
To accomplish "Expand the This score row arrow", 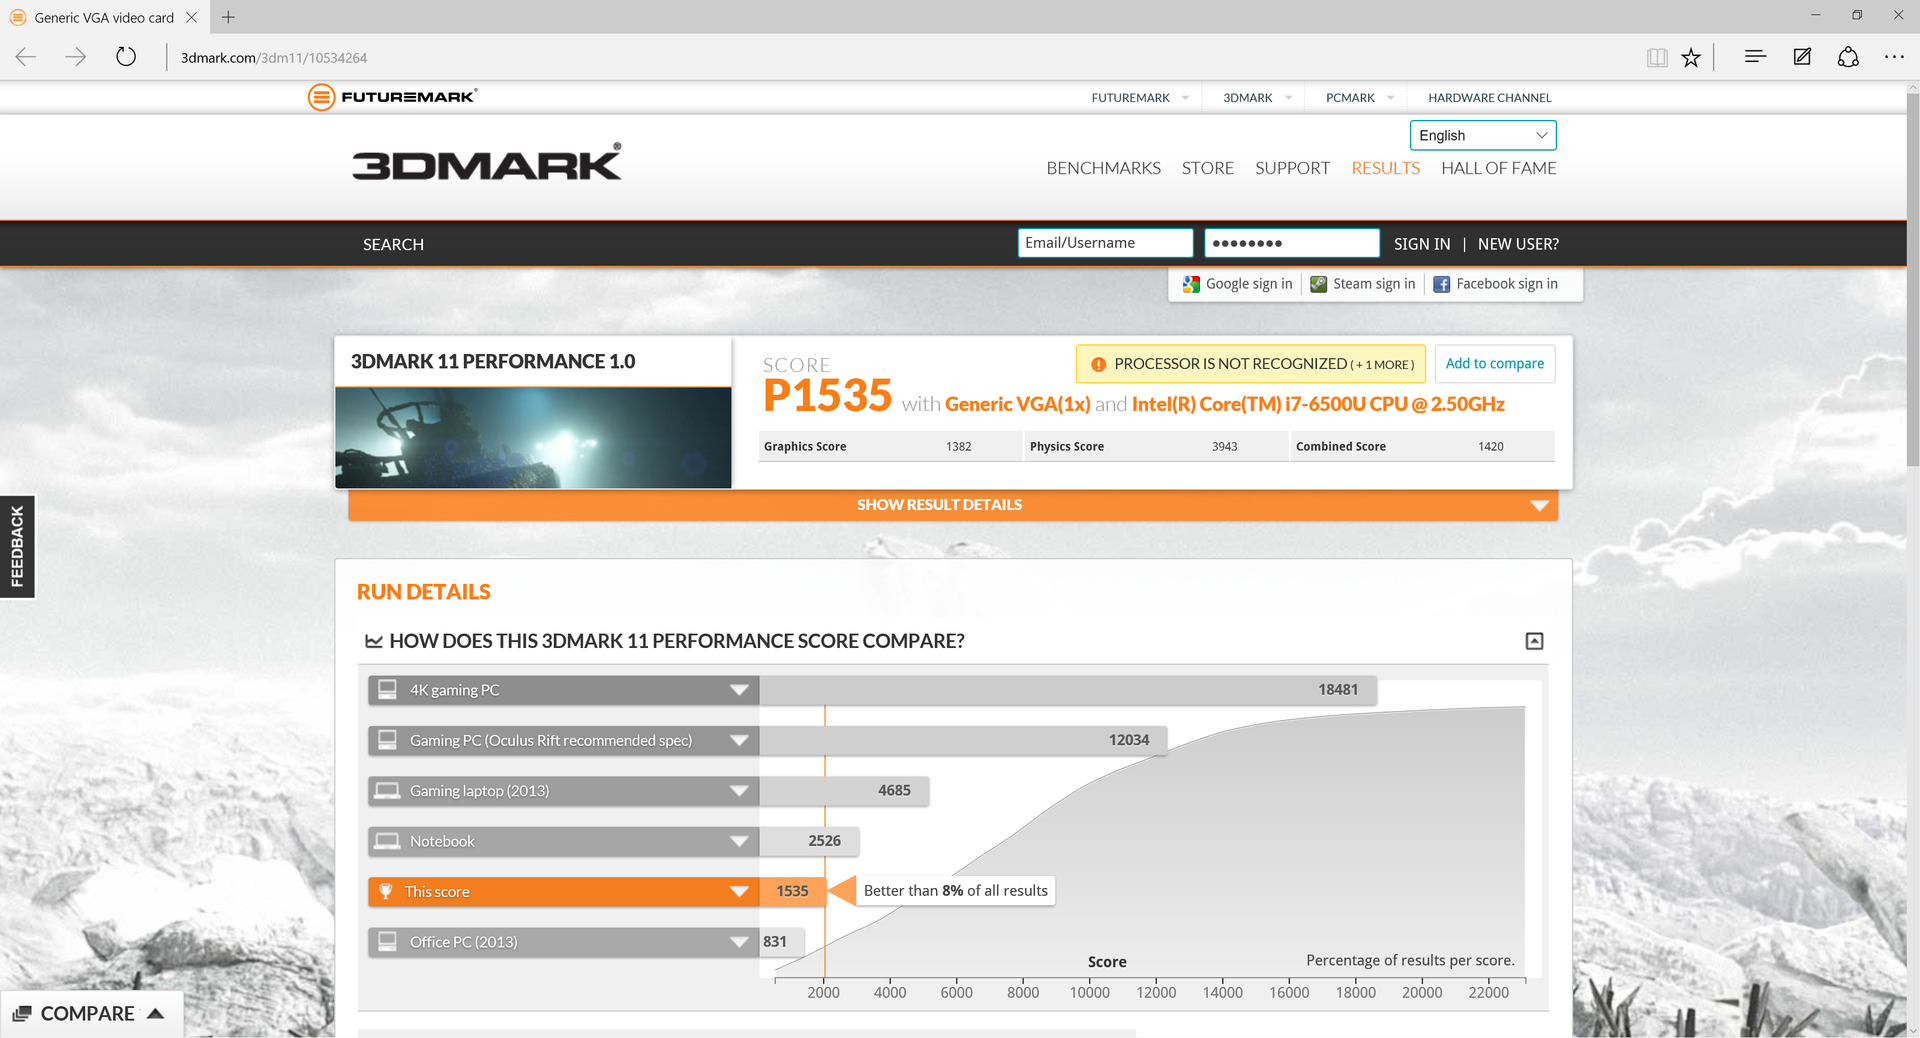I will point(739,892).
